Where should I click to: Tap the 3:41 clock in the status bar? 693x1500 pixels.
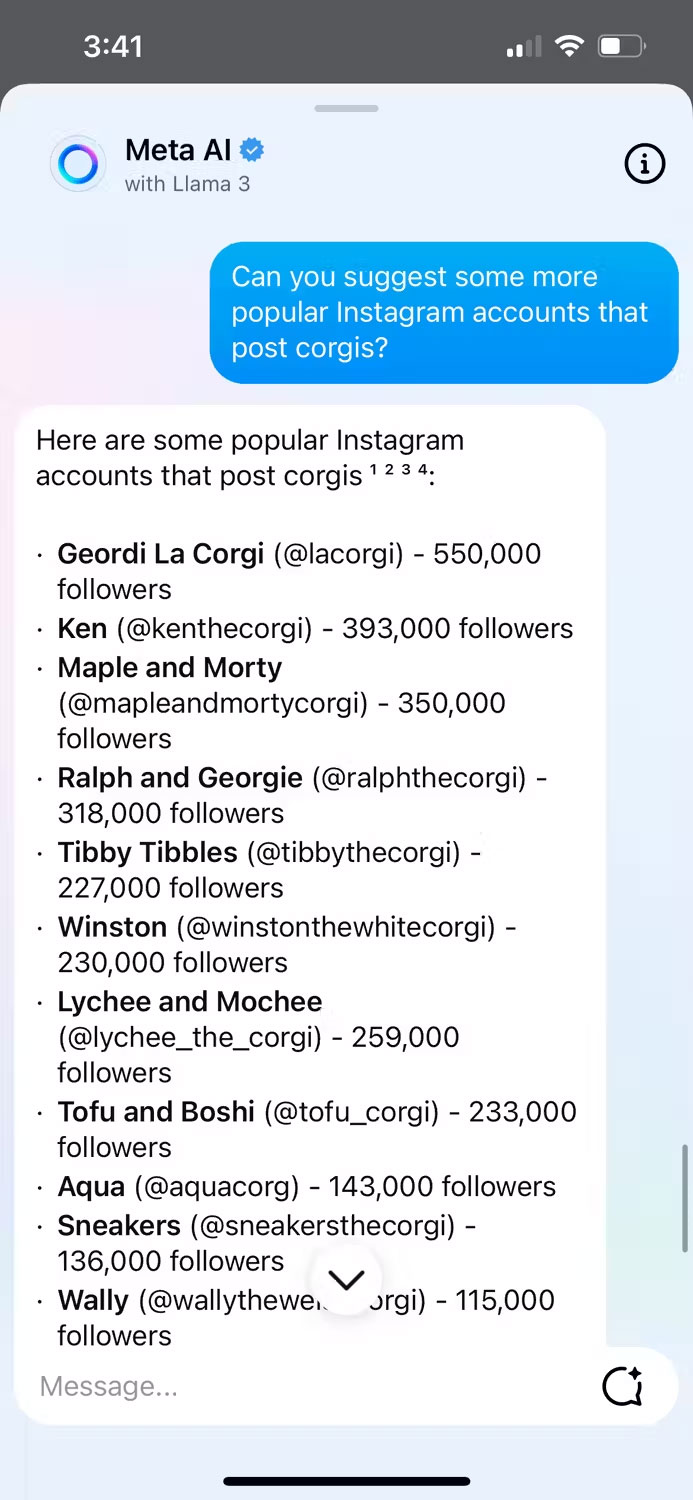pos(113,45)
